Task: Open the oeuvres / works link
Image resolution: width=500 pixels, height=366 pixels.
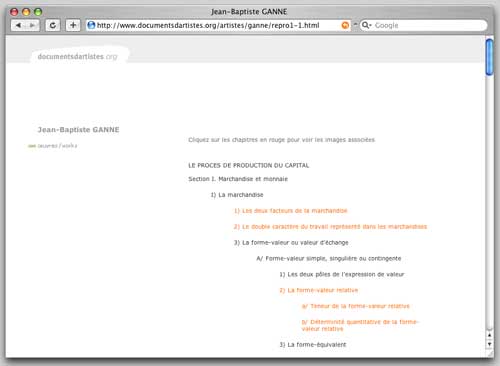Action: click(x=53, y=146)
